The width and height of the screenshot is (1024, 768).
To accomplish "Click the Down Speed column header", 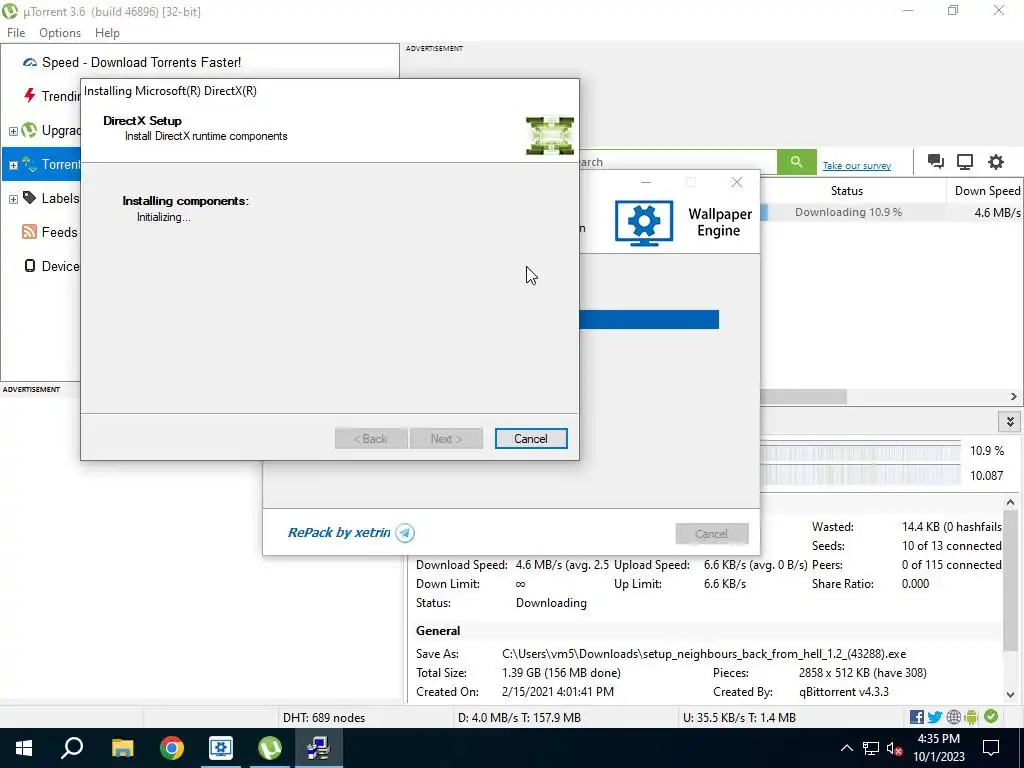I will pos(986,191).
